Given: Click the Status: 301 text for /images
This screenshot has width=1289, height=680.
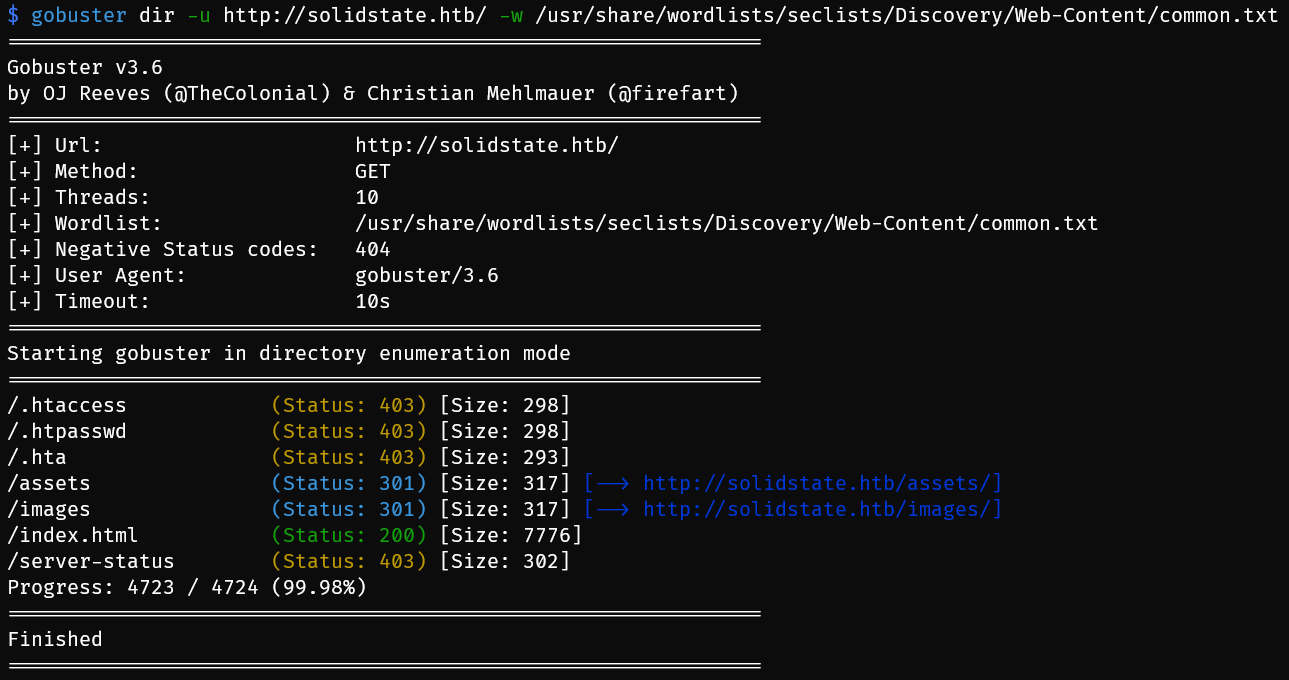Looking at the screenshot, I should tap(349, 509).
